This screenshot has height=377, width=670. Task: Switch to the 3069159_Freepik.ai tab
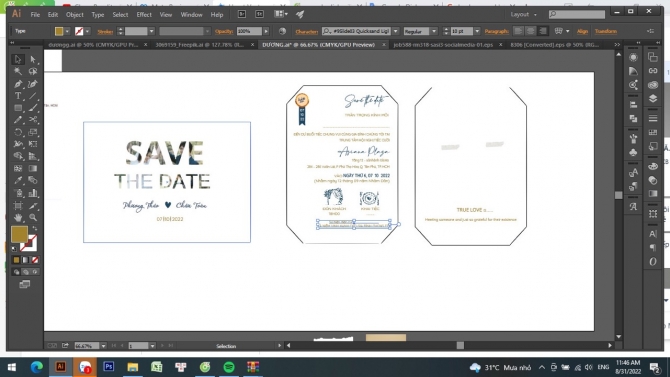tap(203, 44)
